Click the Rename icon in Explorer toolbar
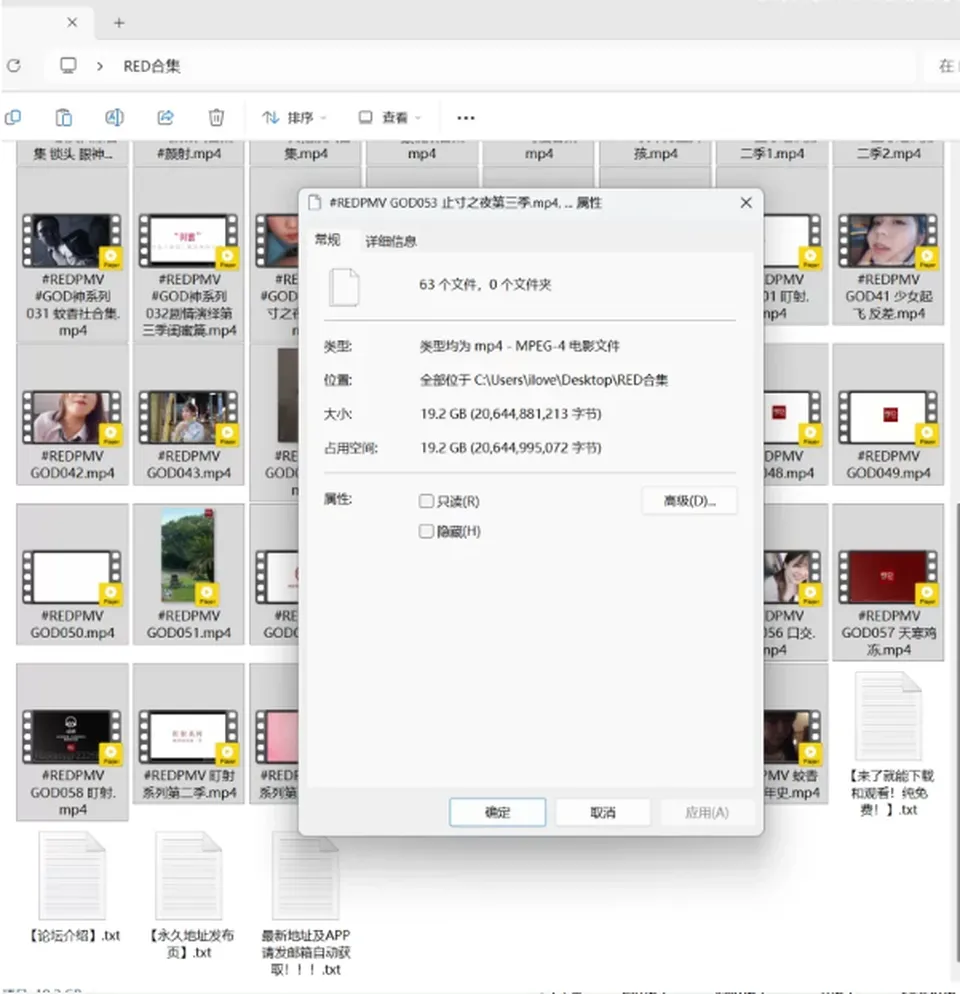The height and width of the screenshot is (994, 960). tap(114, 117)
